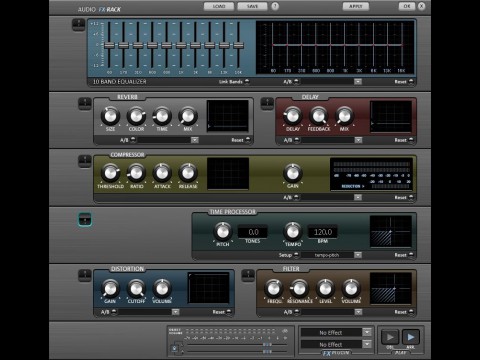Click the Reverb COLOR knob
The image size is (480, 360).
coord(136,116)
